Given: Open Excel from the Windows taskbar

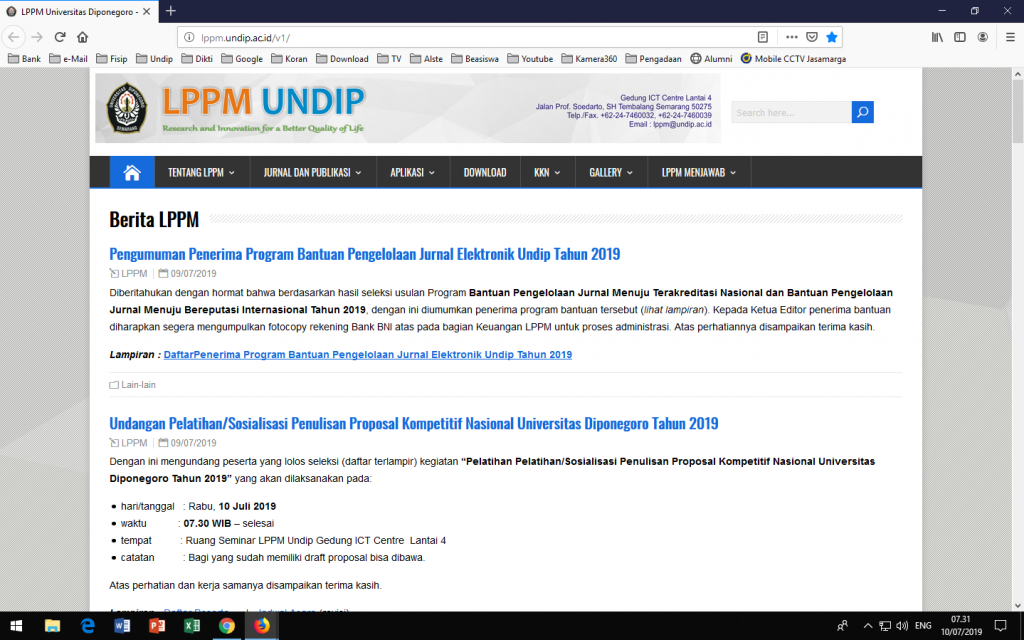Looking at the screenshot, I should [x=191, y=626].
